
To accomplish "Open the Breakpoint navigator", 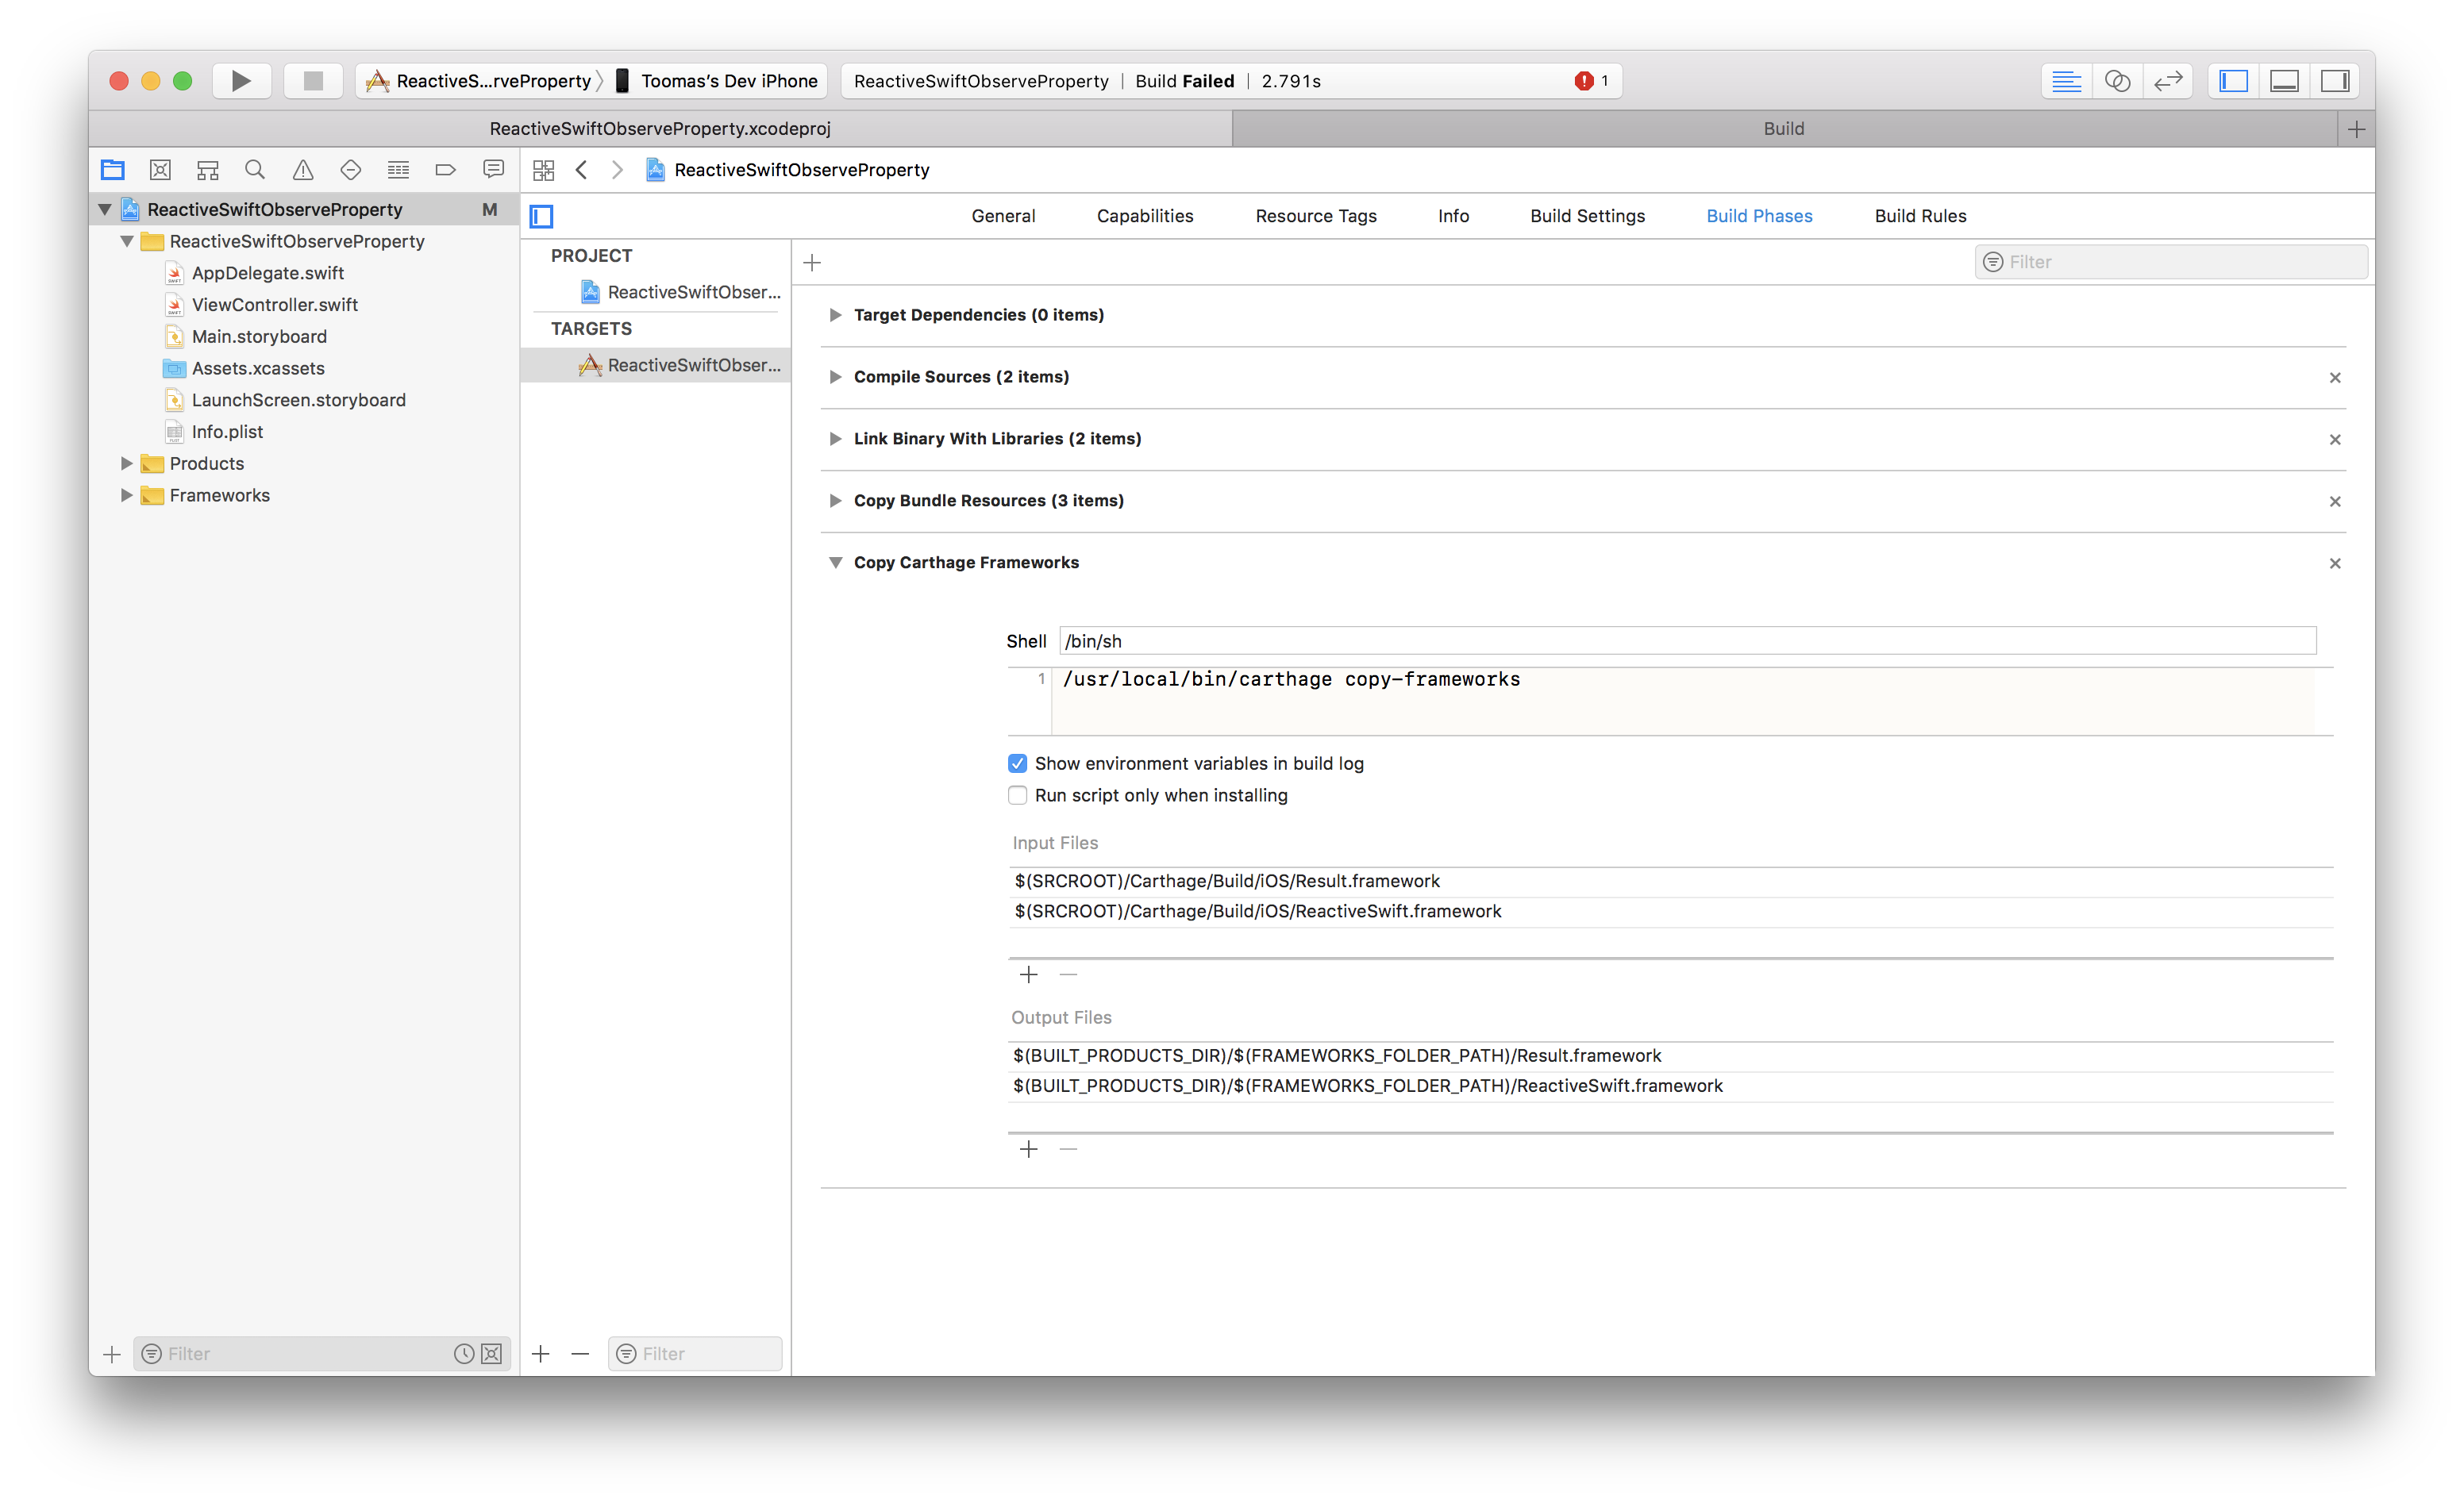I will coord(445,169).
